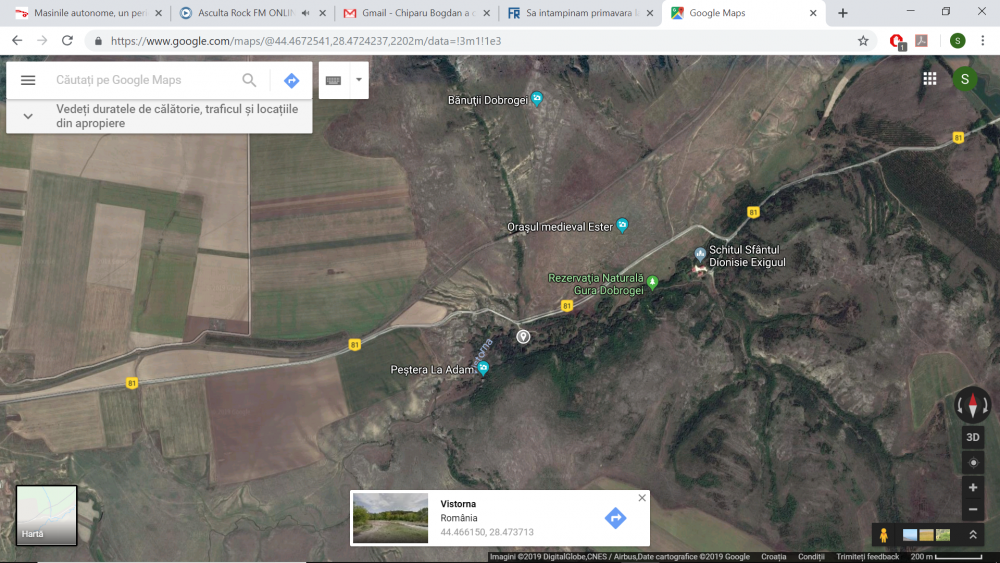The image size is (1000, 563).
Task: Show my location on the map
Action: point(973,463)
